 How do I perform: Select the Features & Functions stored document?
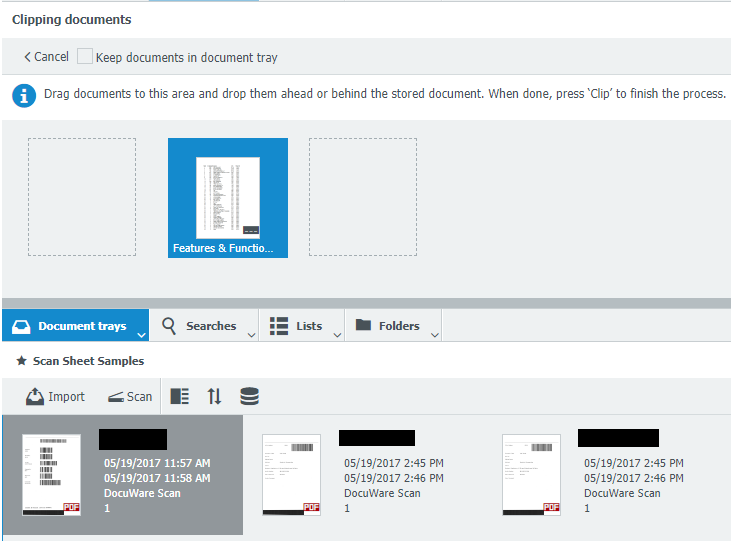click(x=228, y=198)
